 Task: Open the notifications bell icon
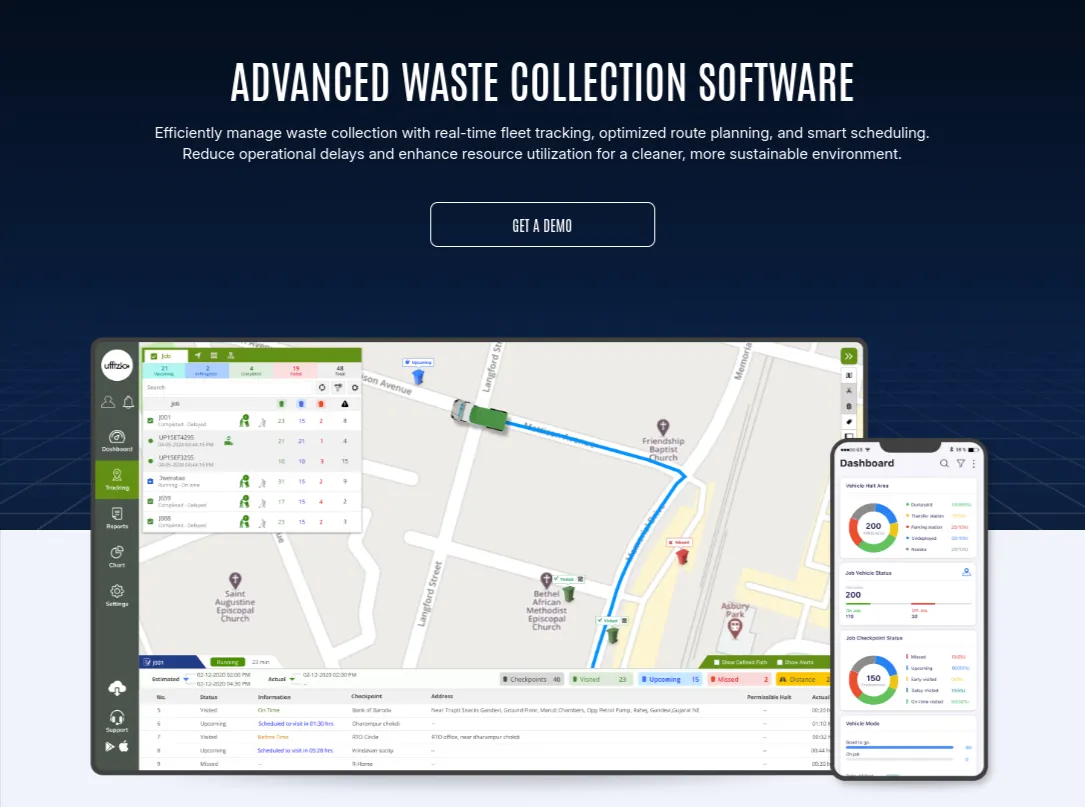coord(129,401)
